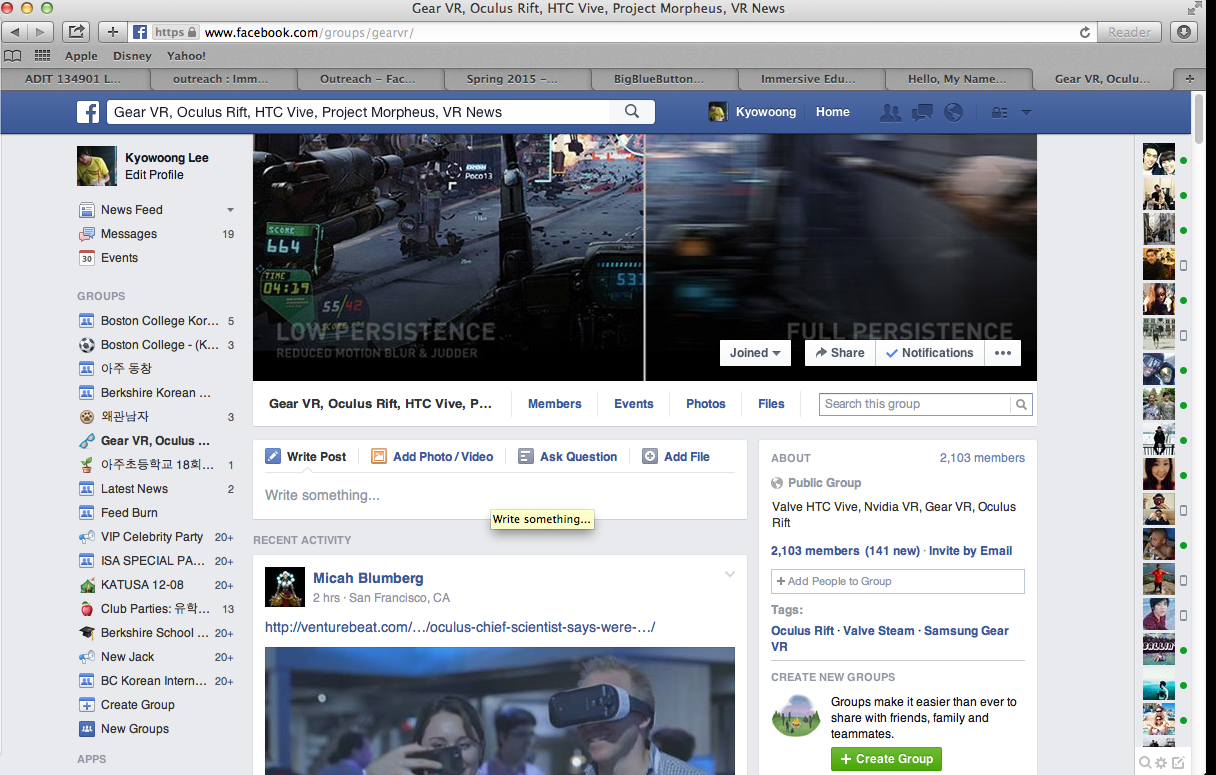Click the Share button on group cover

(840, 353)
